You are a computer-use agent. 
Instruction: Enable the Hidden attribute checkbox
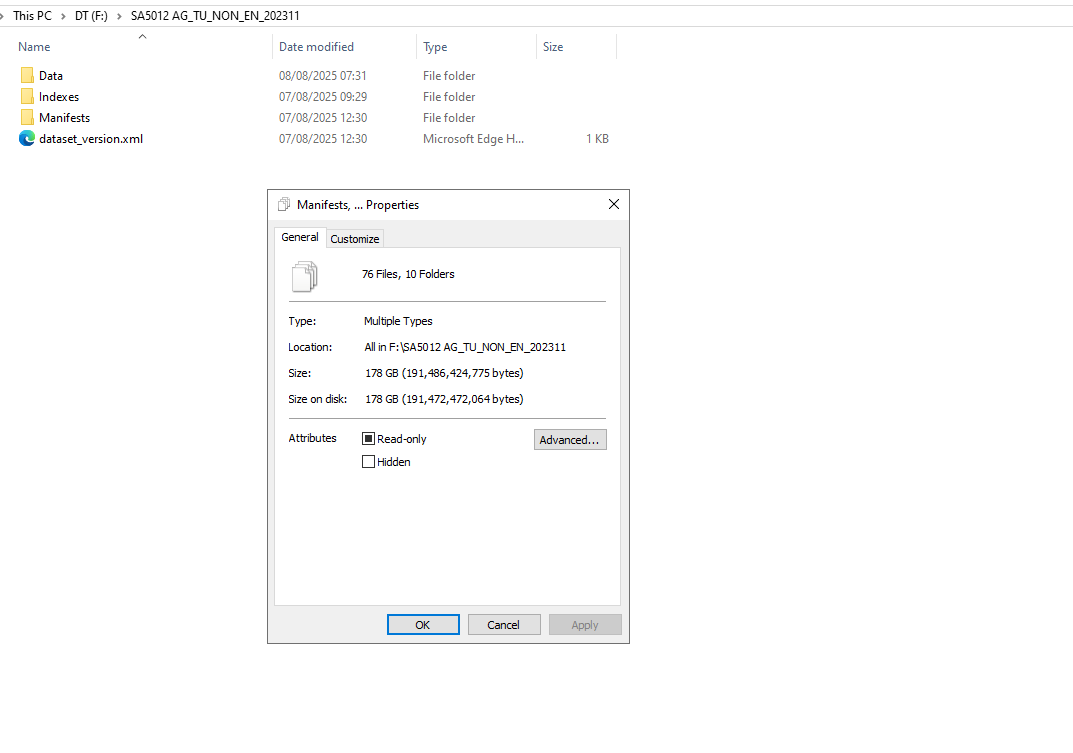(x=368, y=461)
